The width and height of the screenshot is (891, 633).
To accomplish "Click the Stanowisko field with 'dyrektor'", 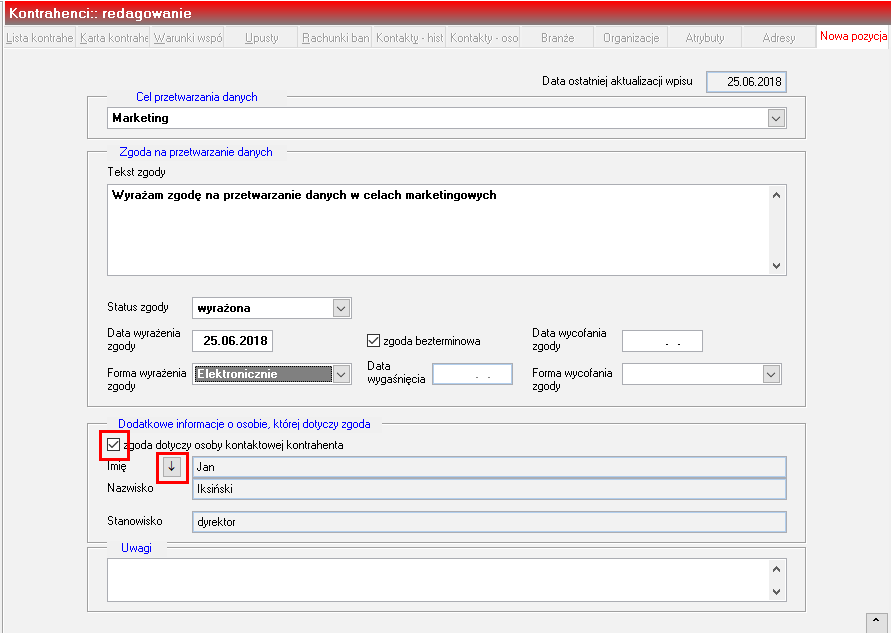I will 489,522.
